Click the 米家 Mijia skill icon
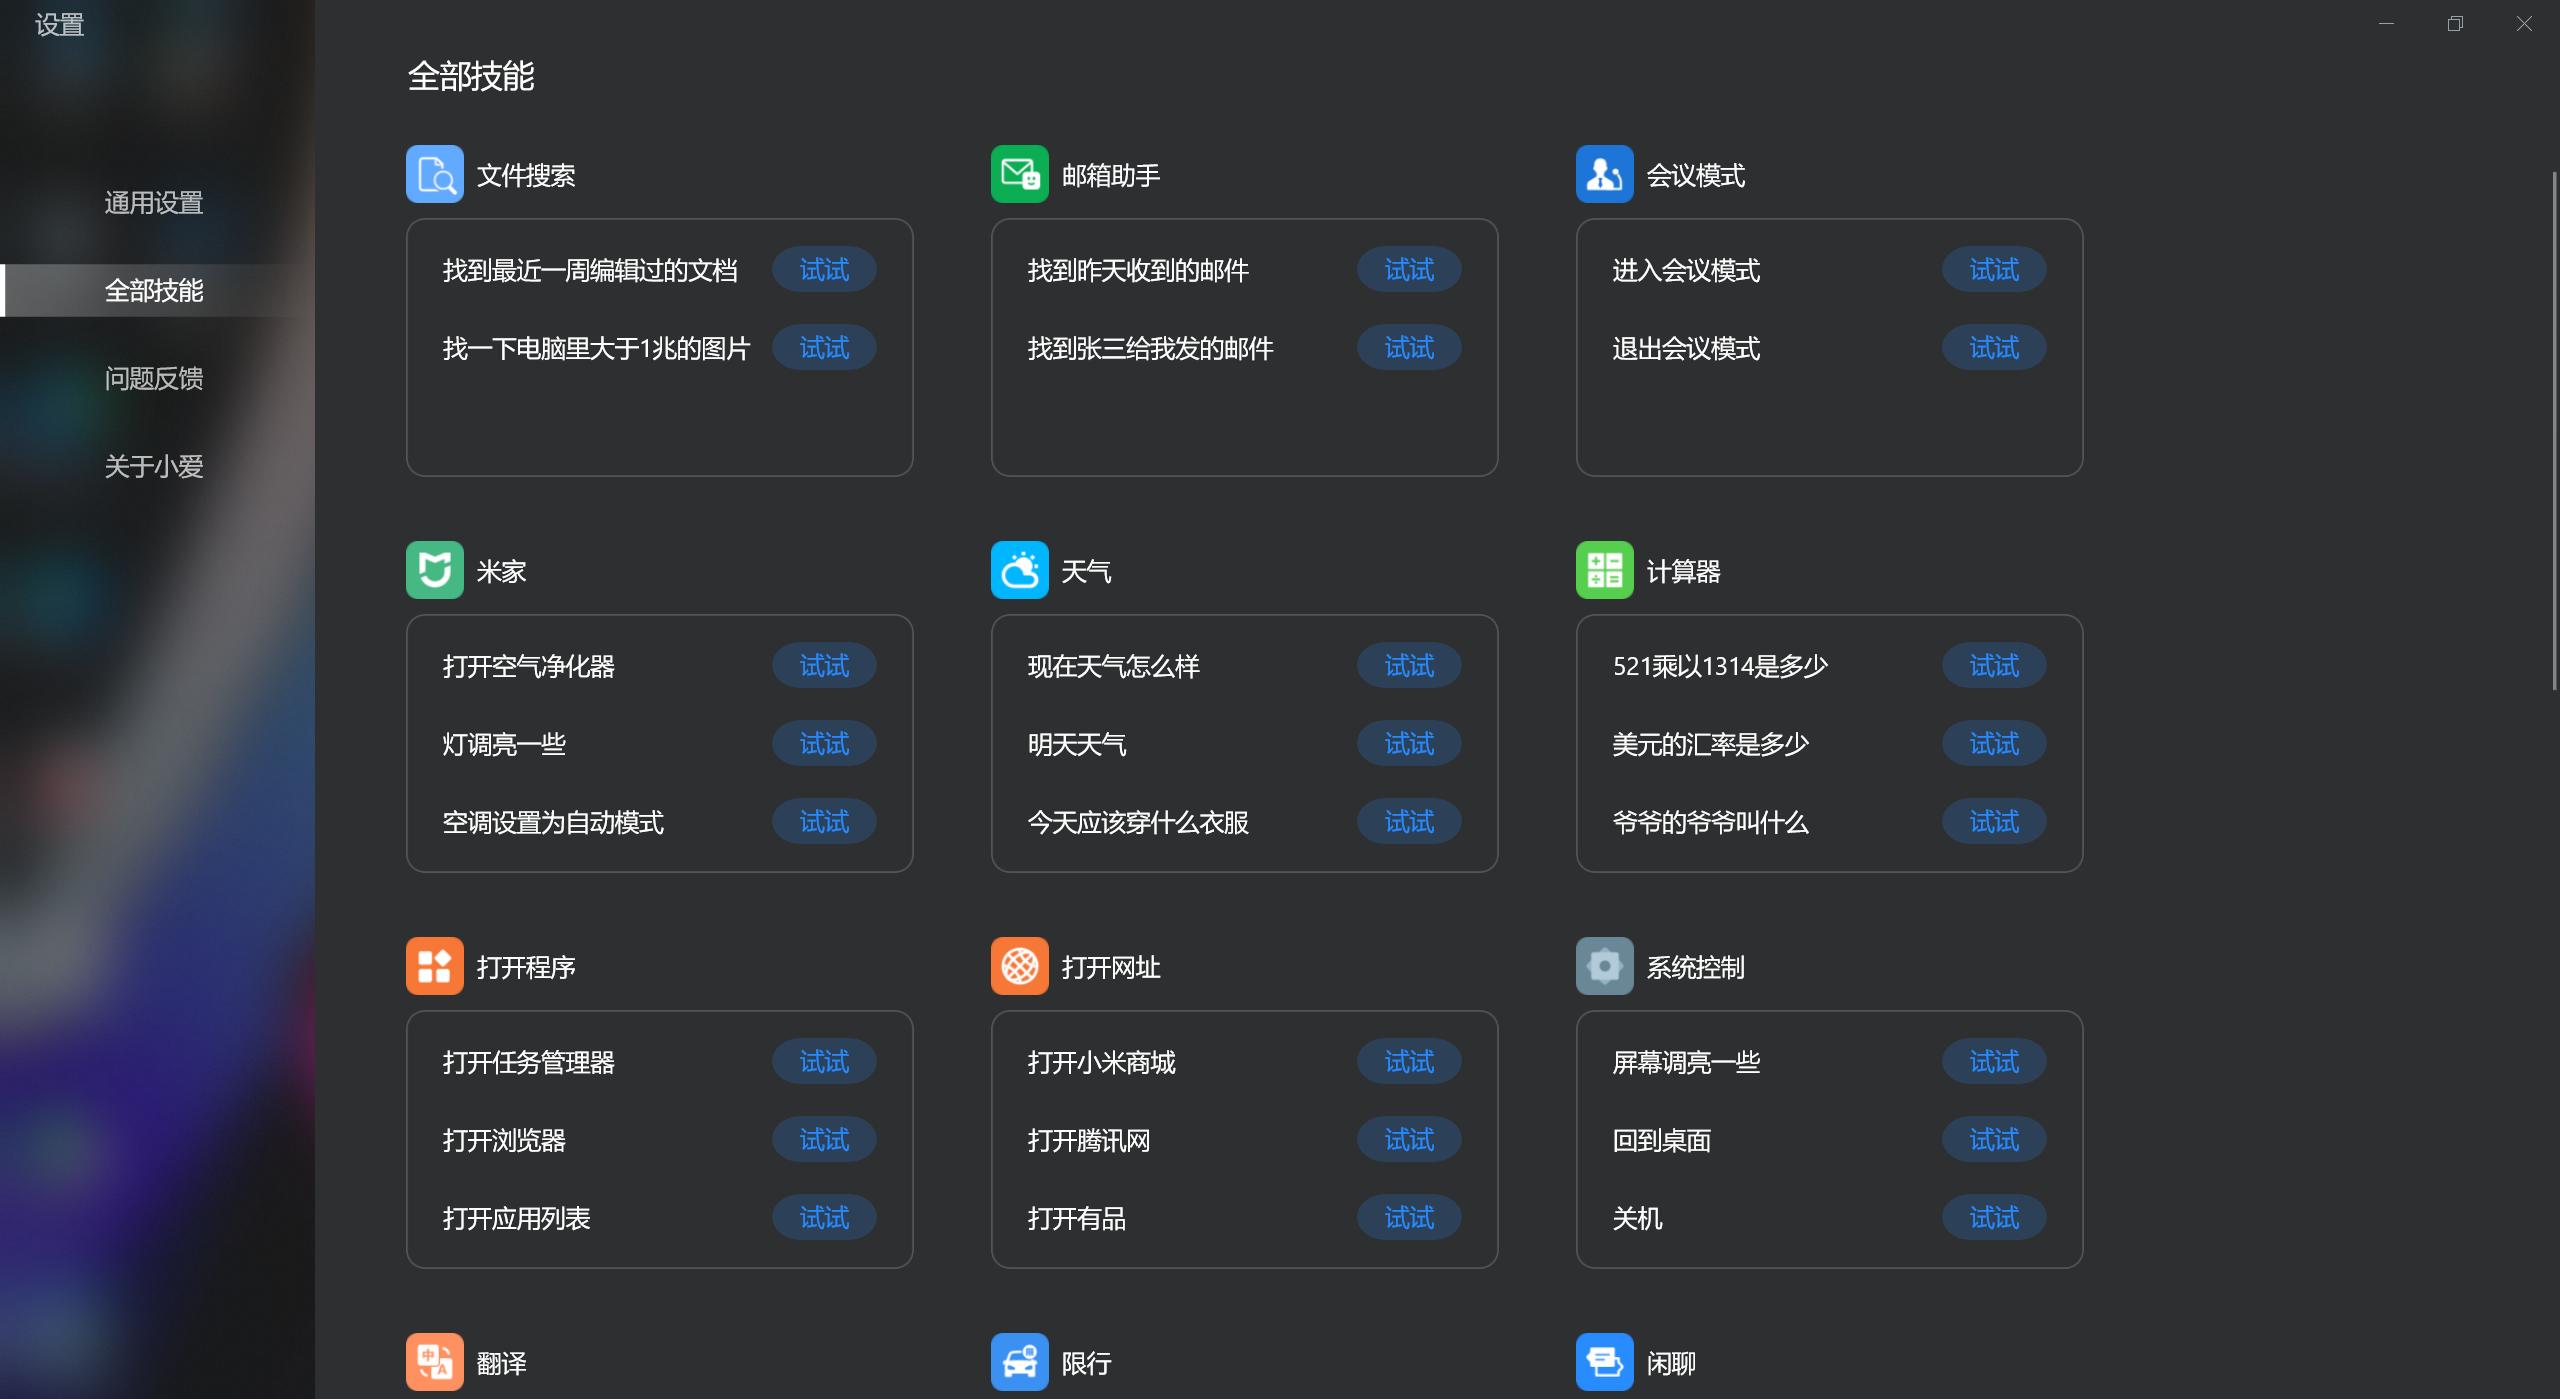 click(x=434, y=569)
